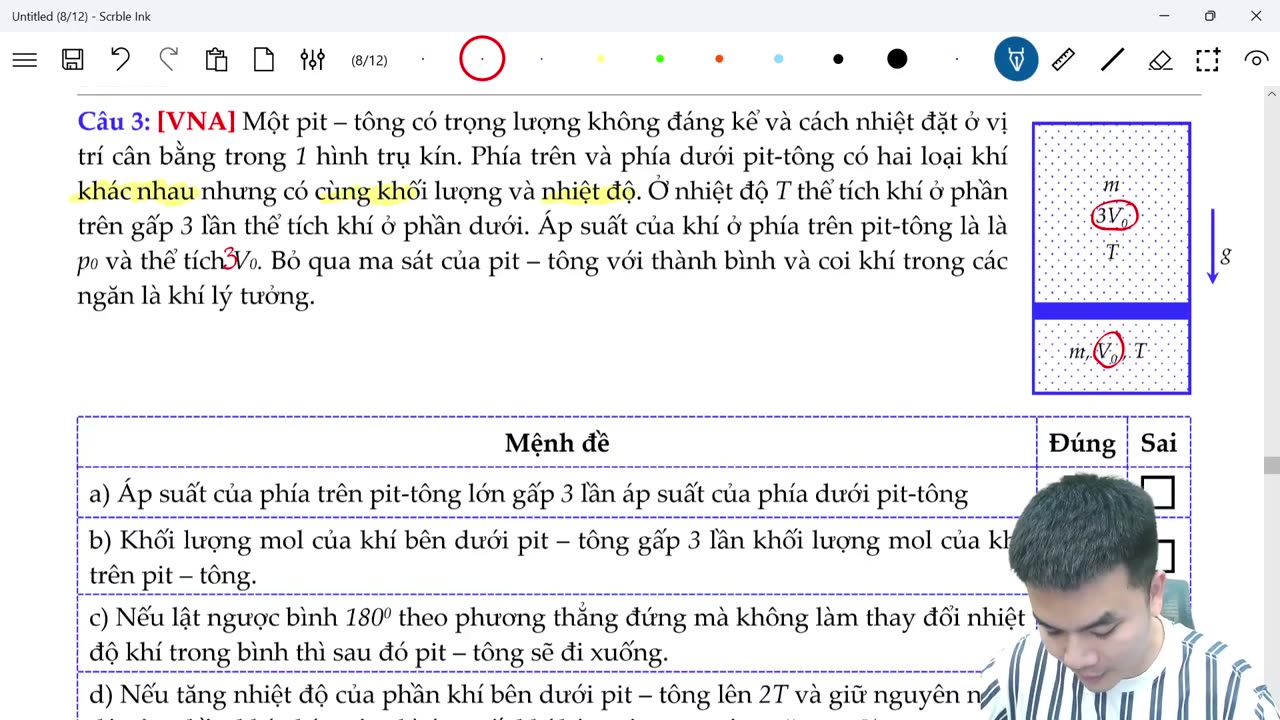Screen dimensions: 1280x720
Task: Select the largest black pen dot
Action: pyautogui.click(x=897, y=60)
